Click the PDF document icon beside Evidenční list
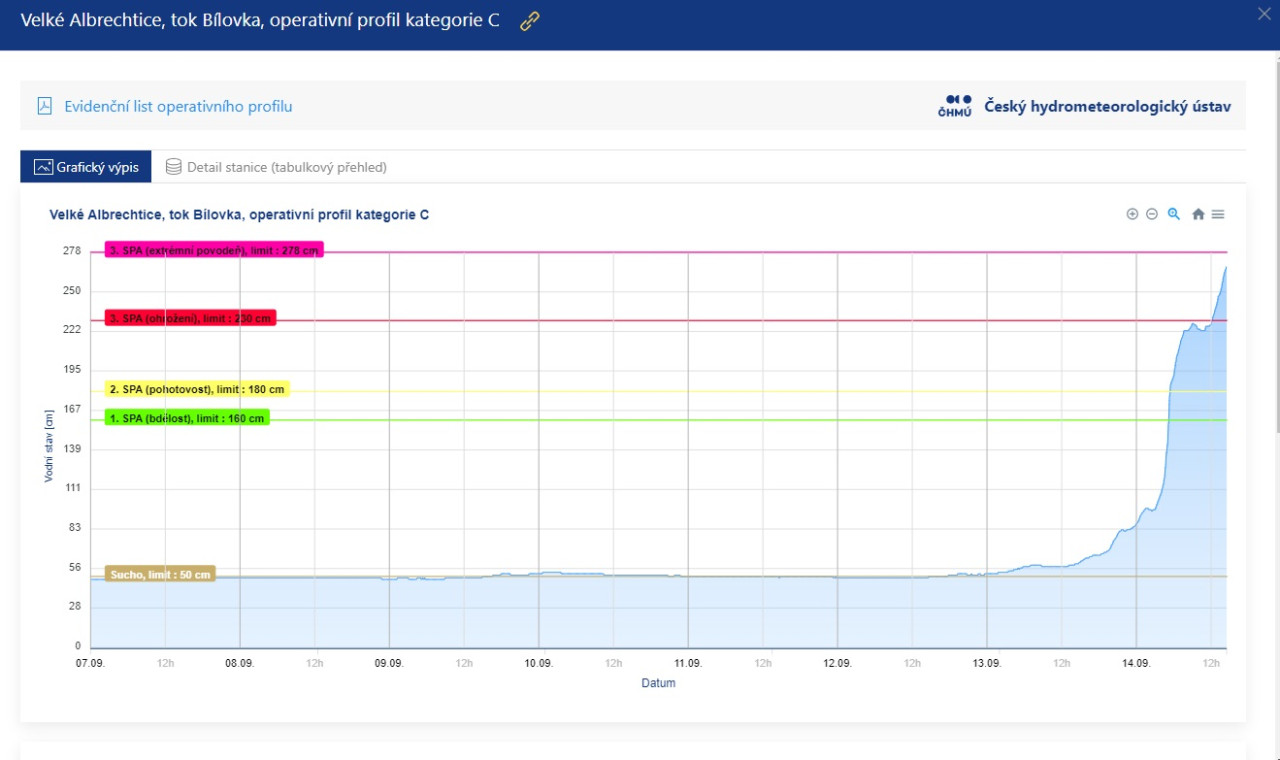This screenshot has height=760, width=1280. (44, 106)
